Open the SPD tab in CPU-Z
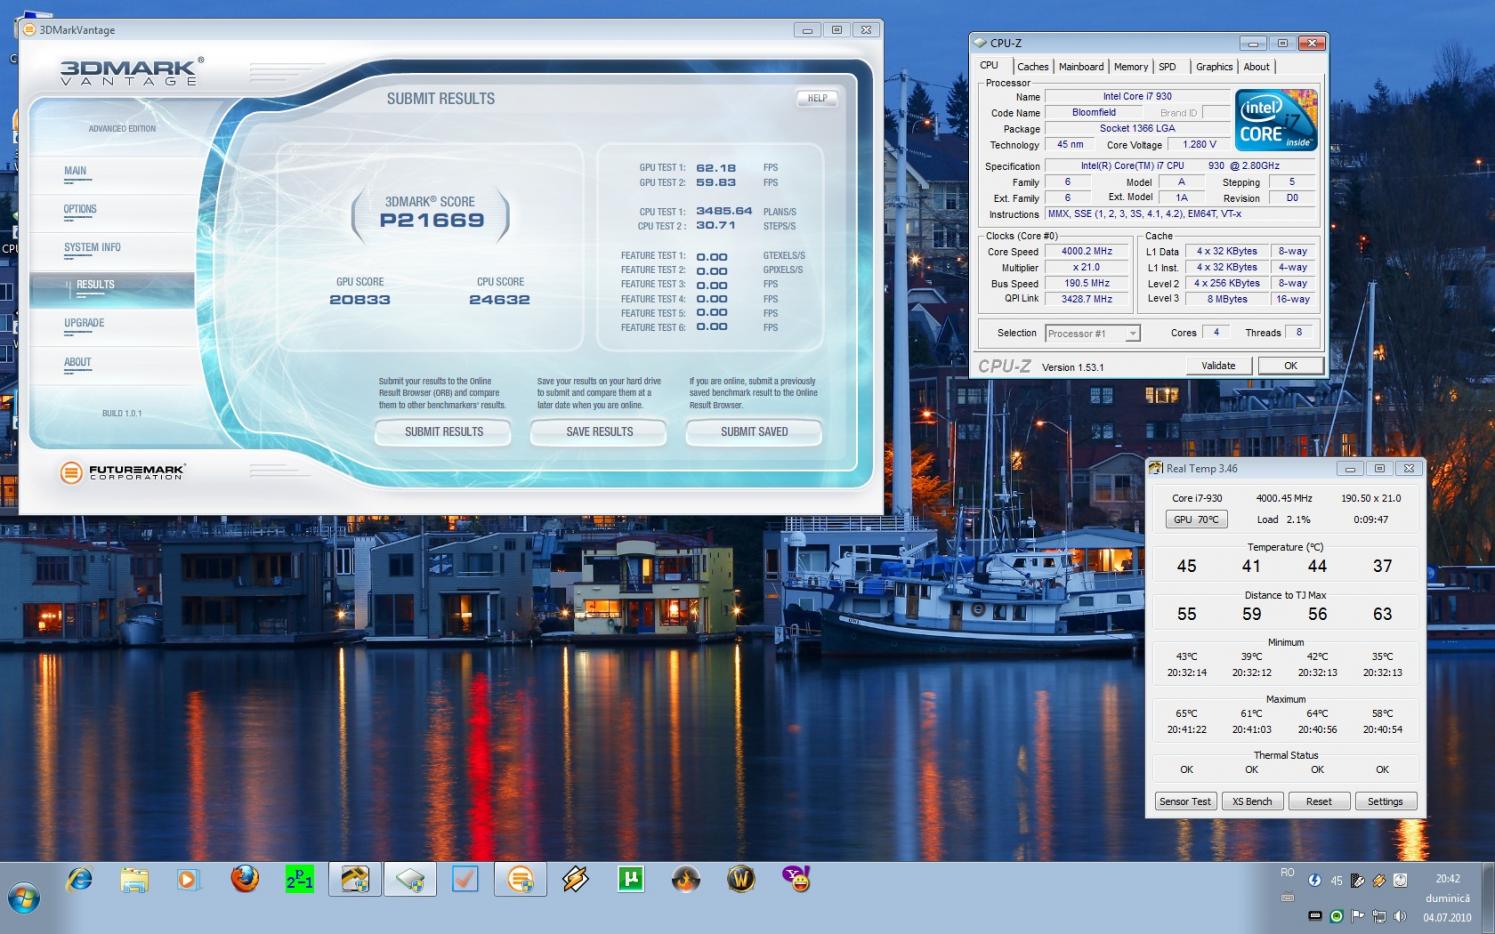Viewport: 1495px width, 934px height. pyautogui.click(x=1167, y=67)
